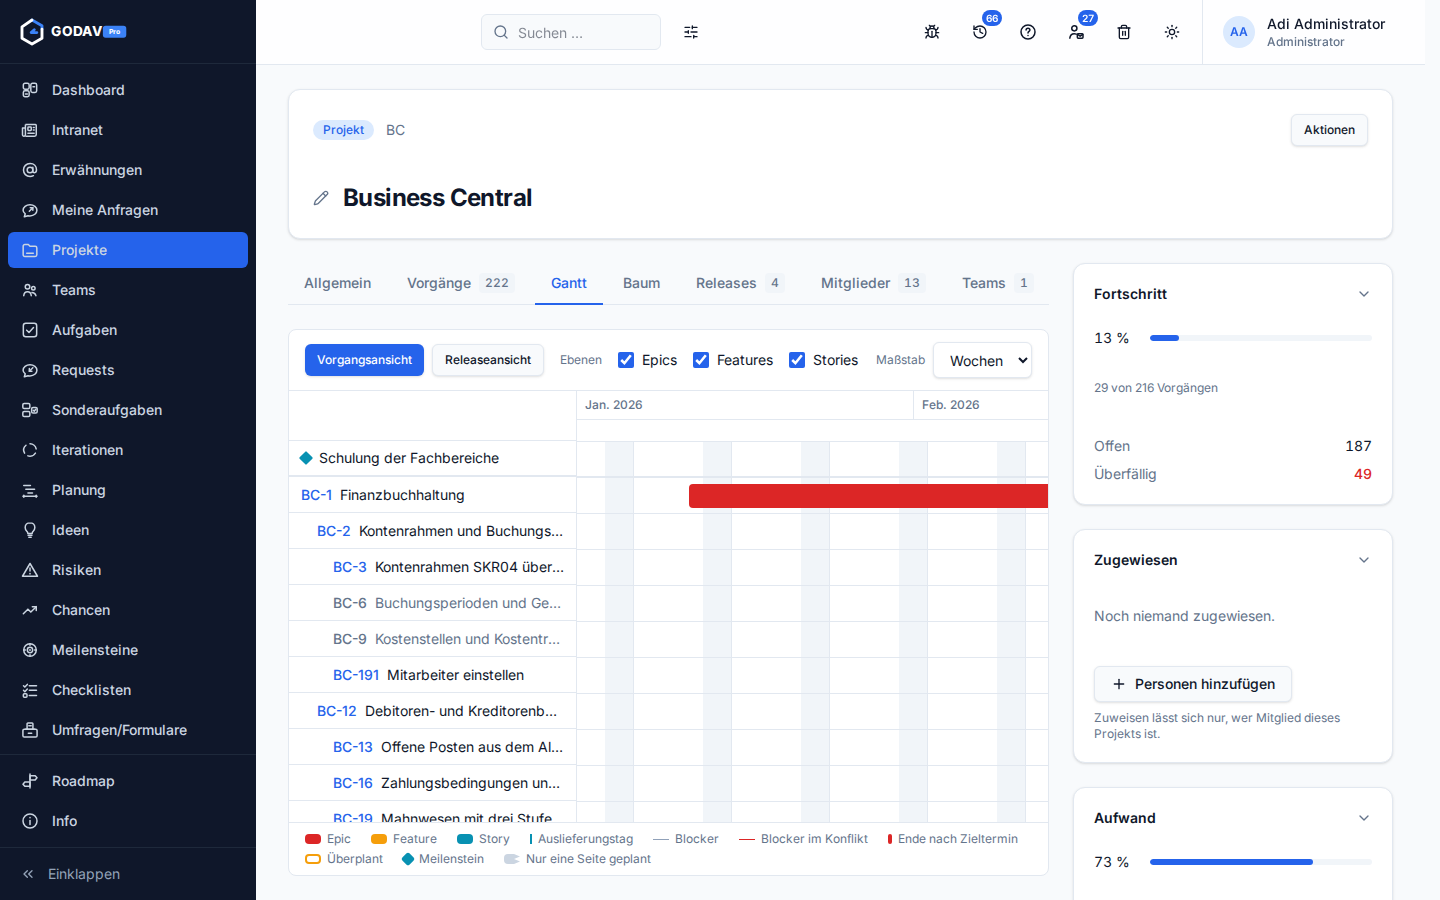The height and width of the screenshot is (900, 1440).
Task: Collapse the Fortschritt panel
Action: coord(1364,294)
